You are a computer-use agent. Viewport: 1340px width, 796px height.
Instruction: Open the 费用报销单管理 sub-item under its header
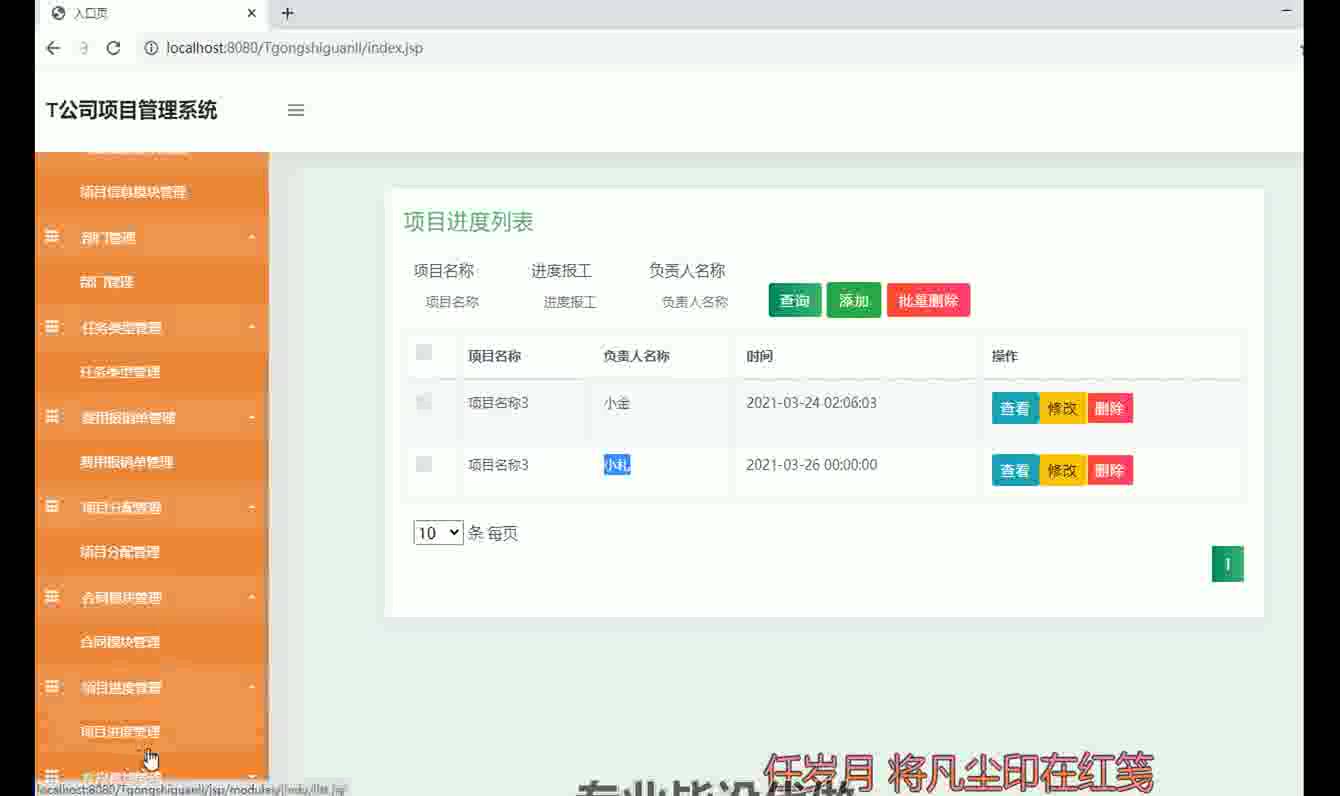click(127, 462)
